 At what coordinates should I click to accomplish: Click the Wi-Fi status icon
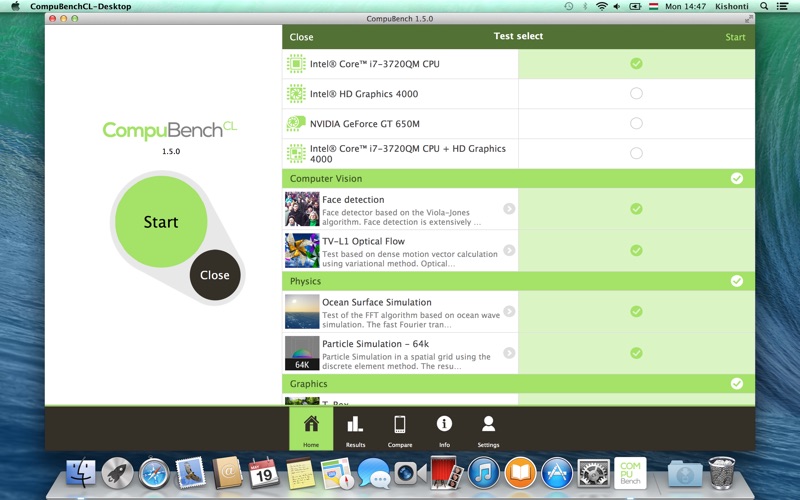pos(602,6)
